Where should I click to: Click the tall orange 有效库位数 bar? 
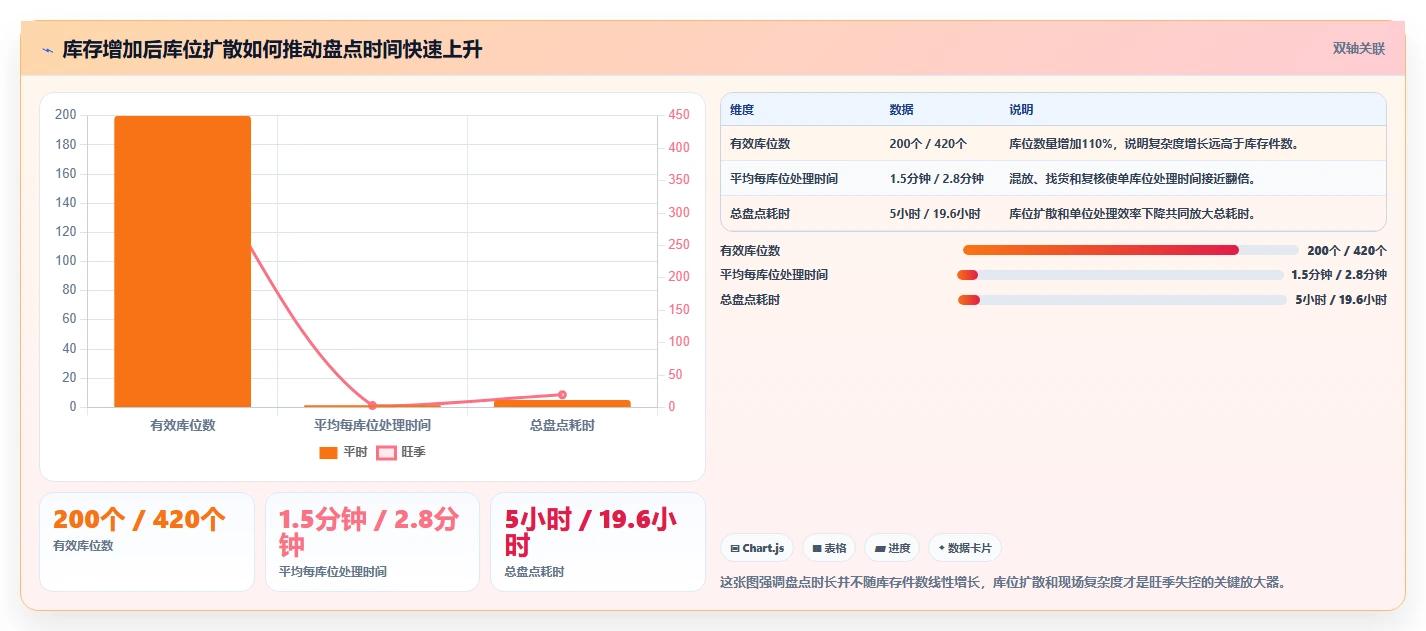[182, 261]
